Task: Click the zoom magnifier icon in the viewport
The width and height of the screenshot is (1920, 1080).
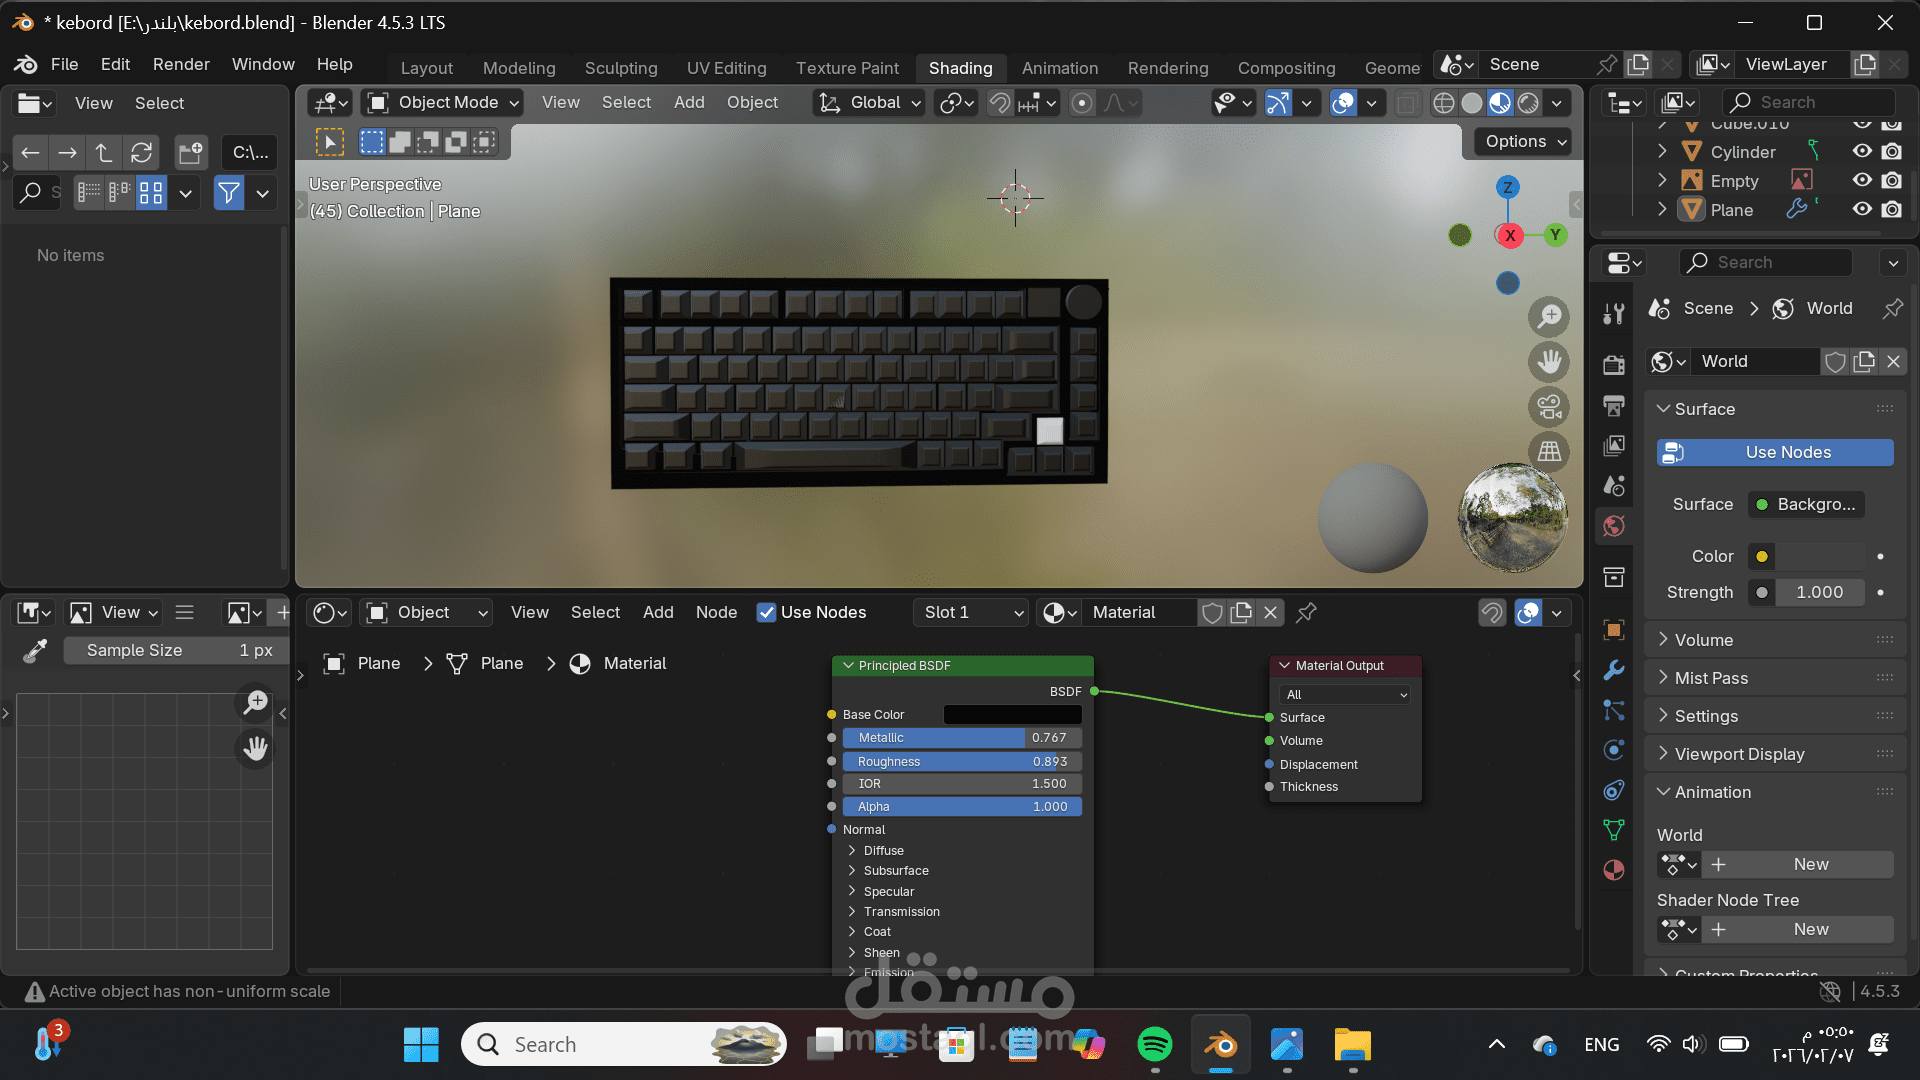Action: tap(1549, 317)
